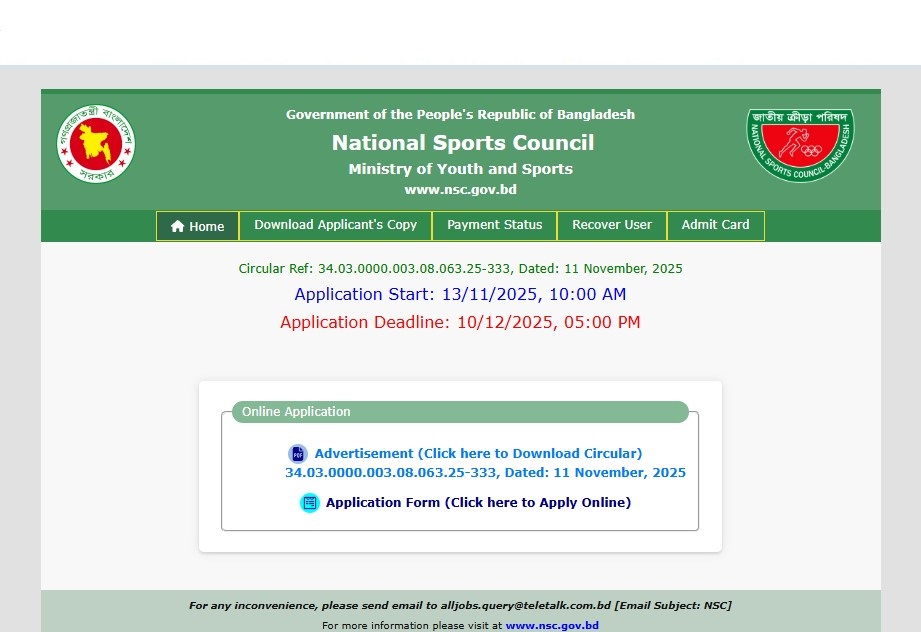Click the circular reference number under Advertisement

485,473
